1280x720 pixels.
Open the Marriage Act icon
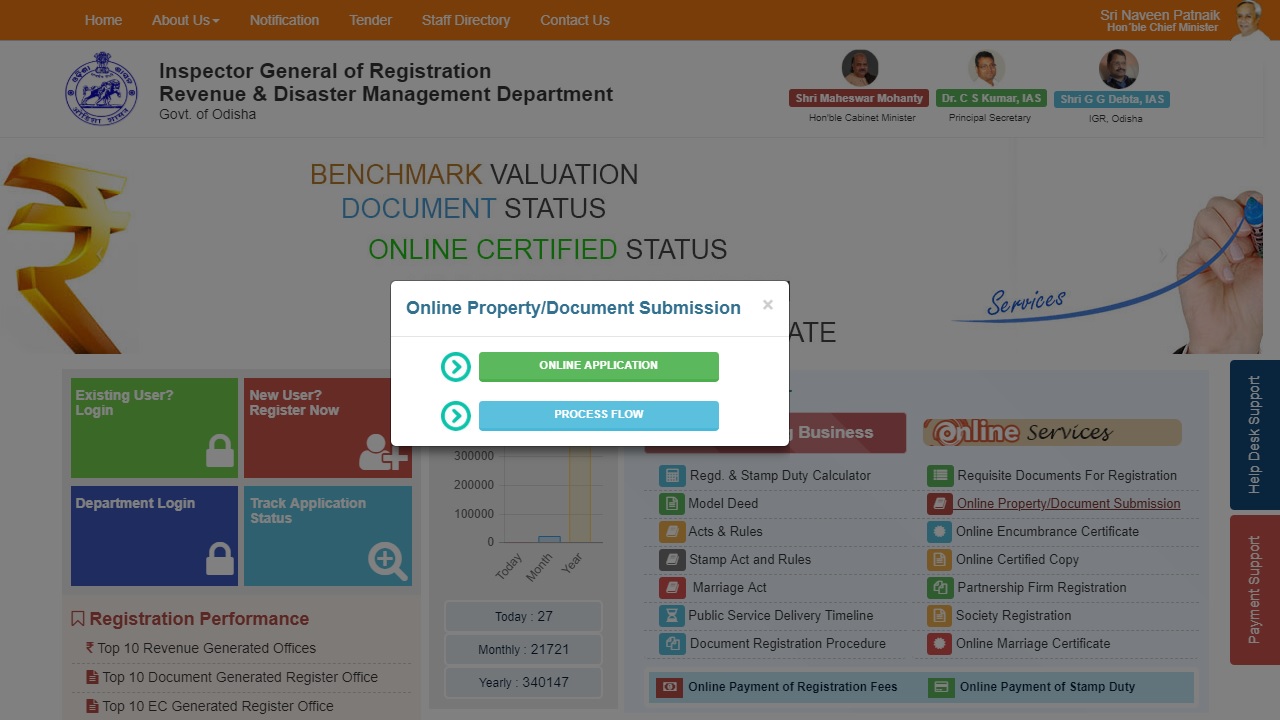coord(670,587)
